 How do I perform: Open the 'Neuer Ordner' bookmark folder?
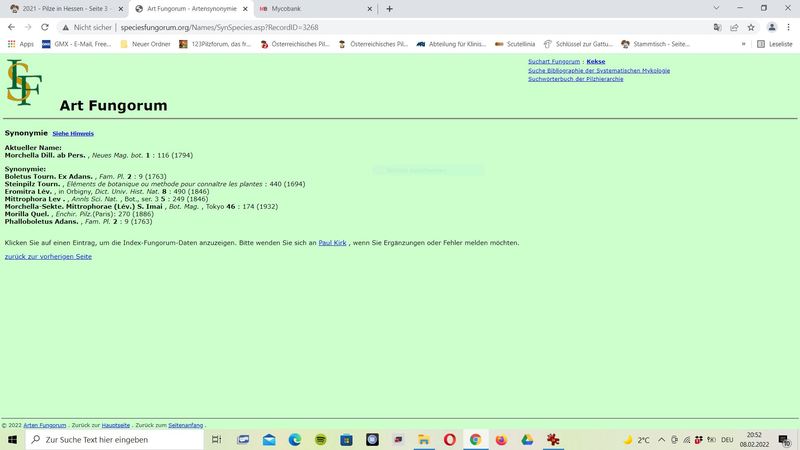(145, 44)
